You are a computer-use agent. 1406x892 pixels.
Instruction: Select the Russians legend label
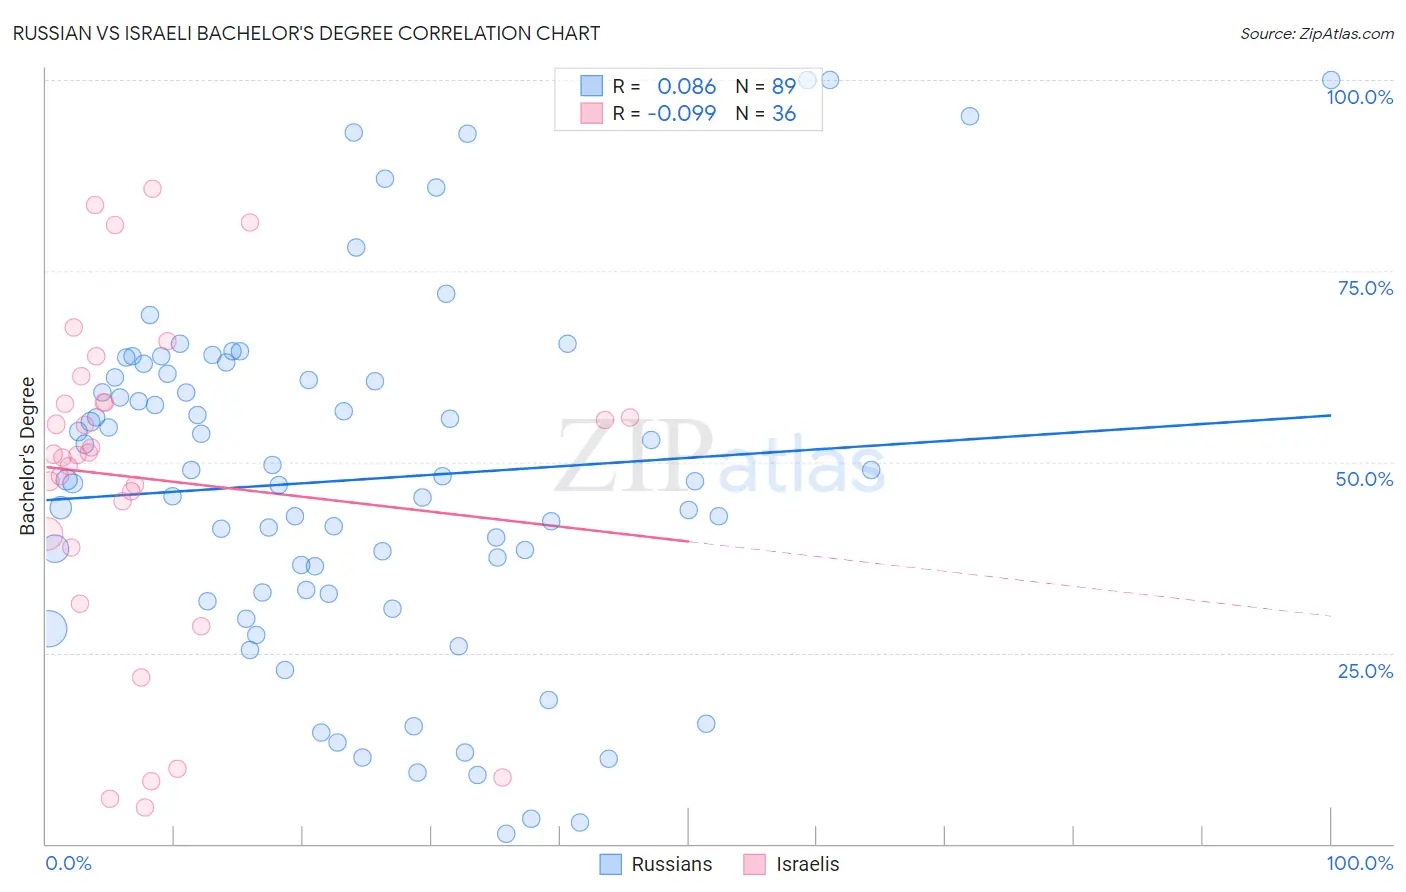(x=672, y=864)
